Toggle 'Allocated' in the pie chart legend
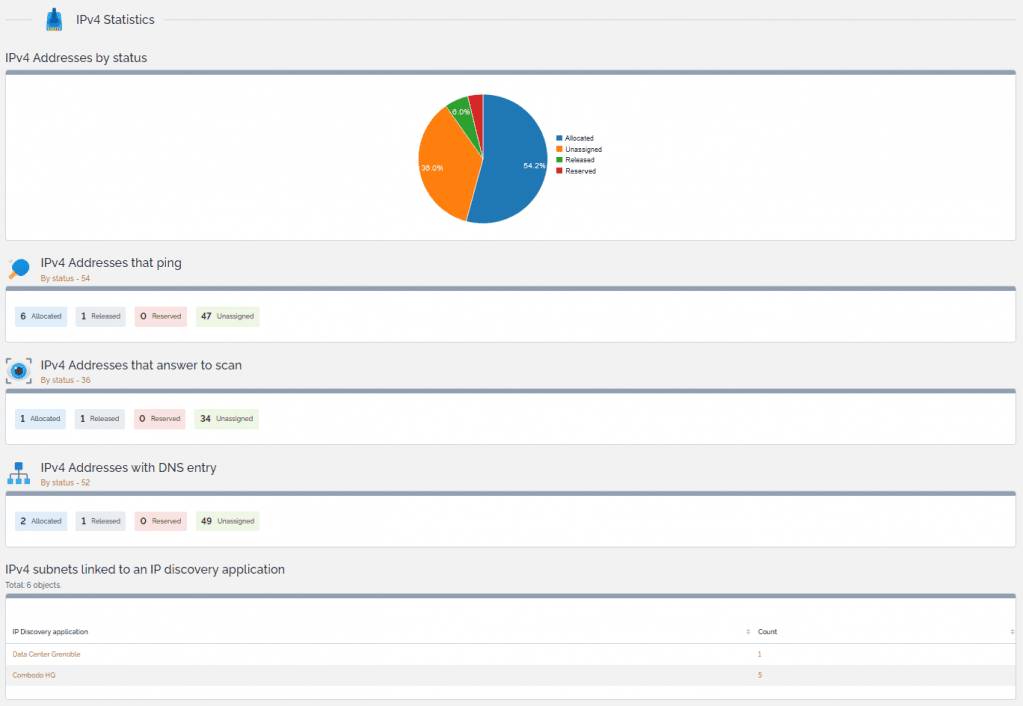The height and width of the screenshot is (706, 1023). [x=578, y=138]
